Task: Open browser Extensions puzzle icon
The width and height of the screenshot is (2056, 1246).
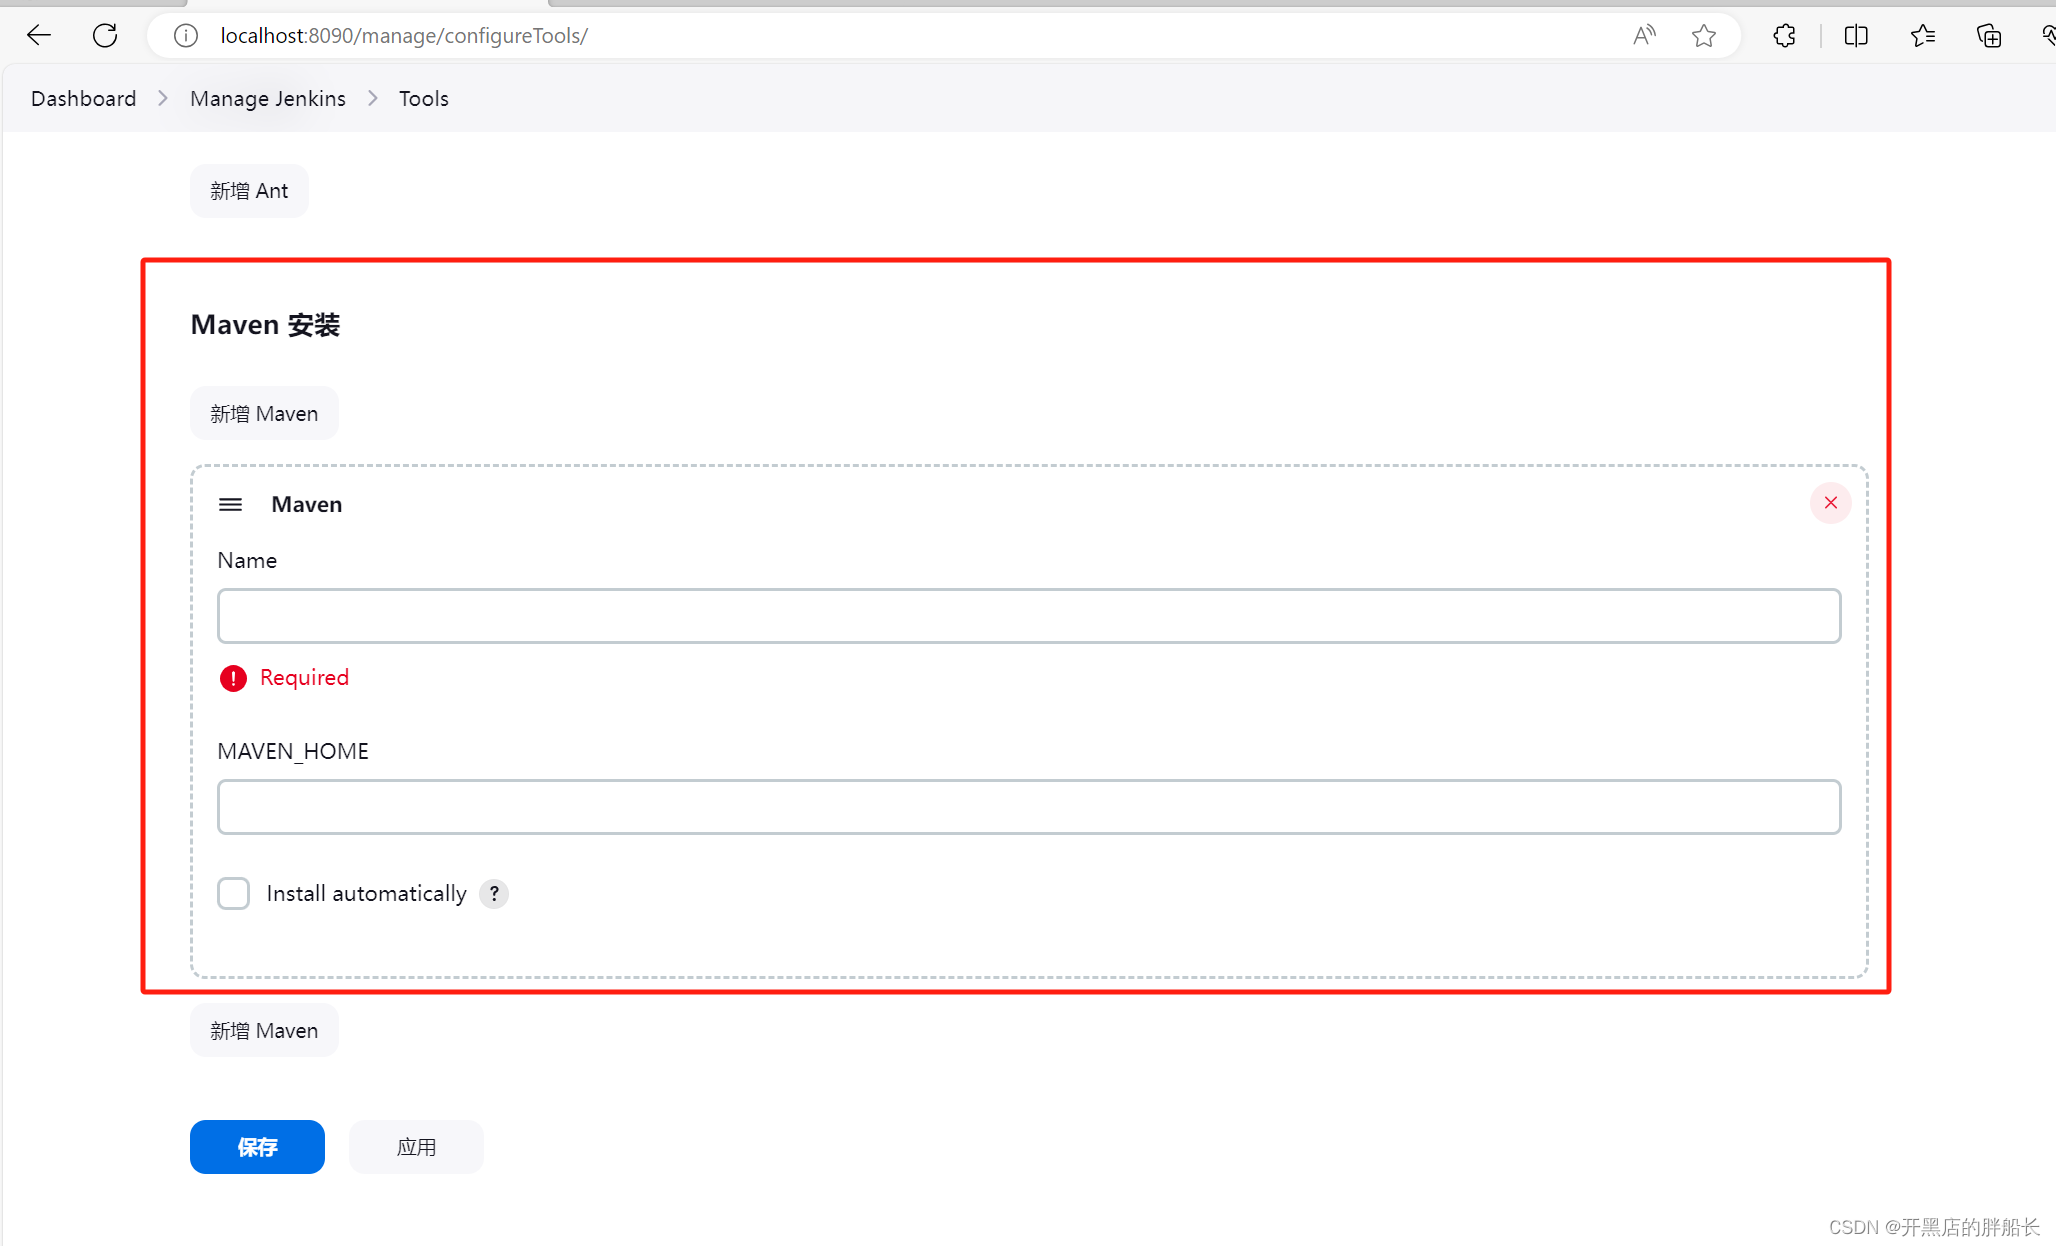Action: pyautogui.click(x=1784, y=36)
